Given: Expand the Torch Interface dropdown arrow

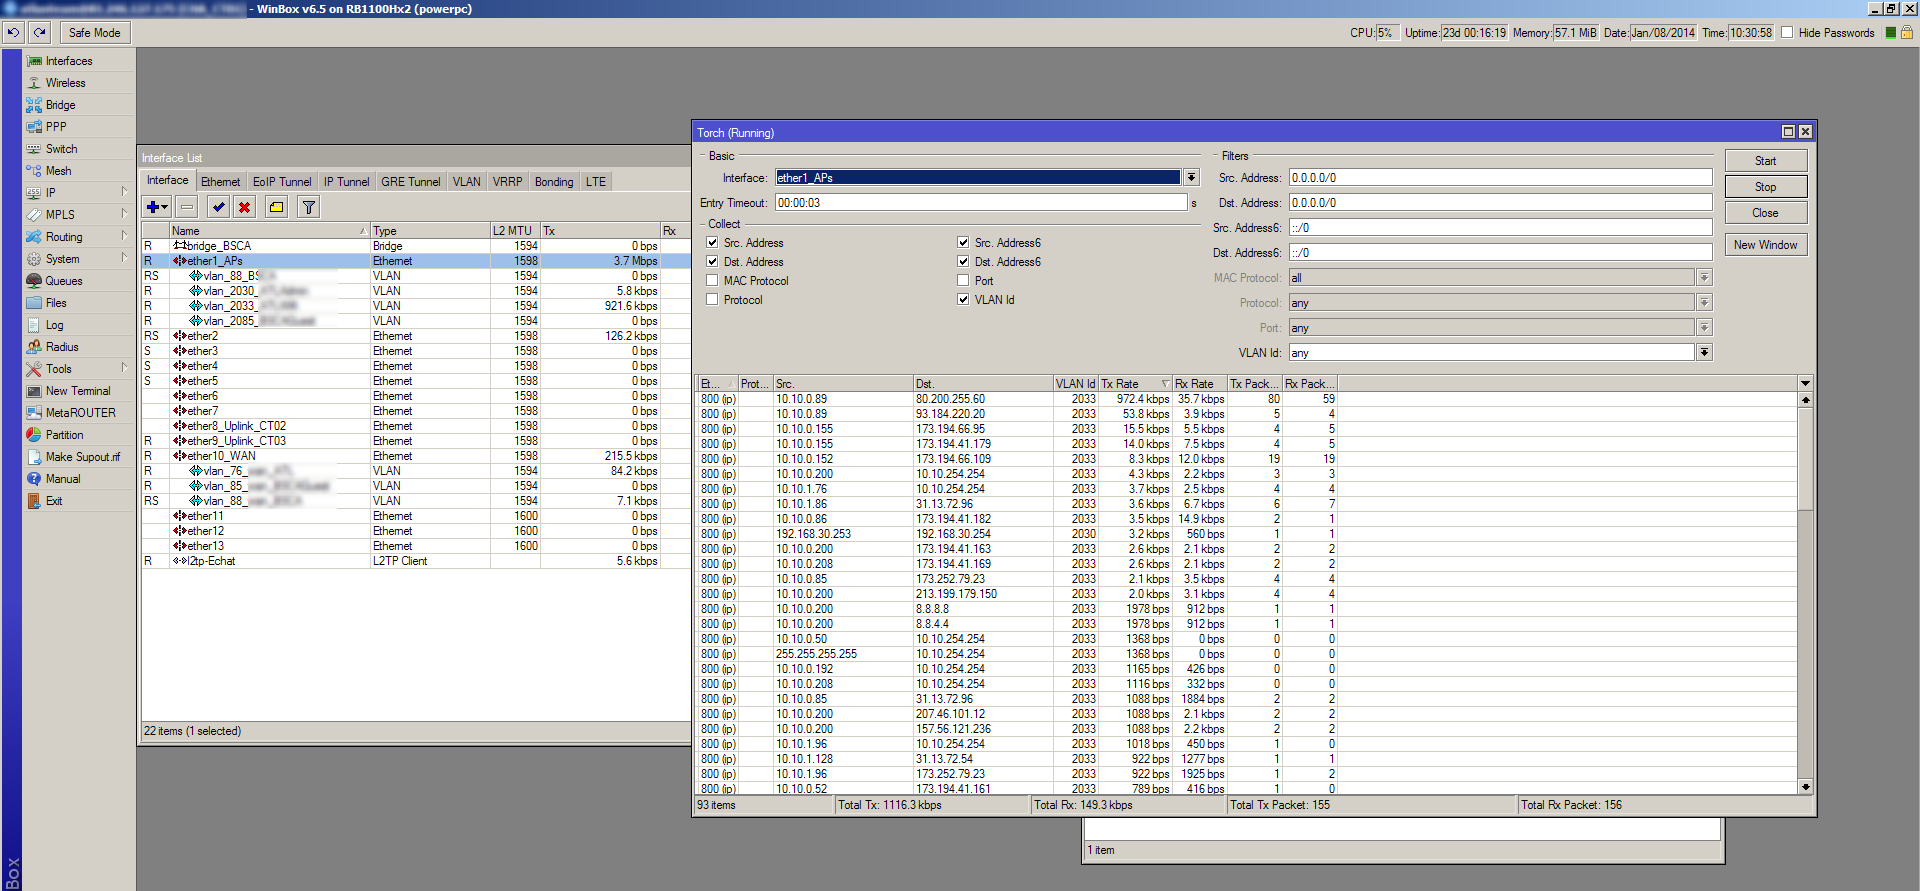Looking at the screenshot, I should click(1191, 178).
